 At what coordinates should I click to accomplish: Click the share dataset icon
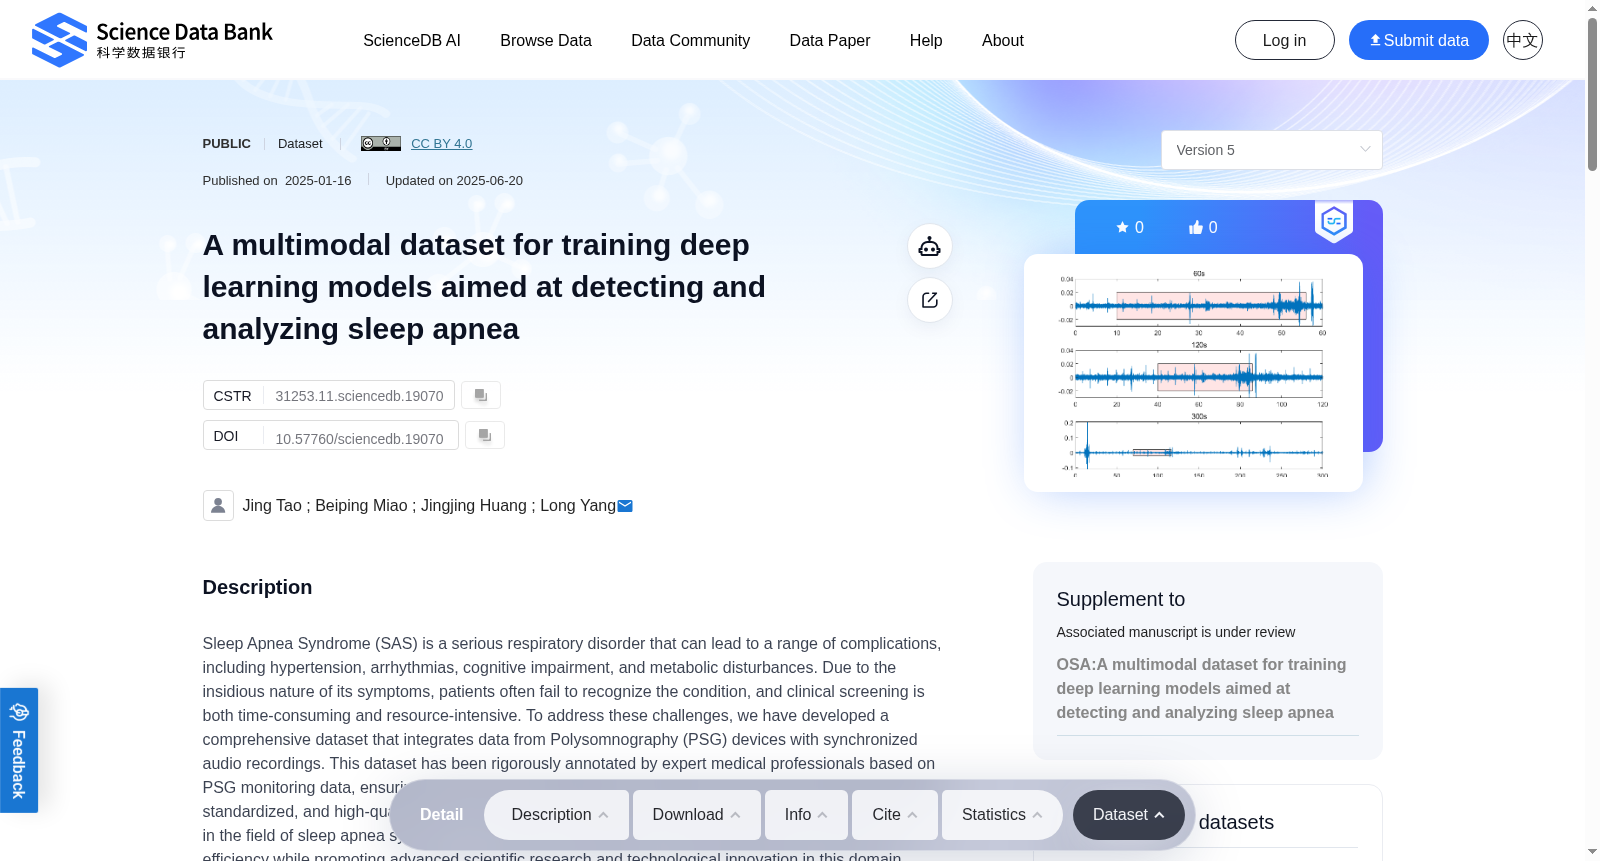930,300
